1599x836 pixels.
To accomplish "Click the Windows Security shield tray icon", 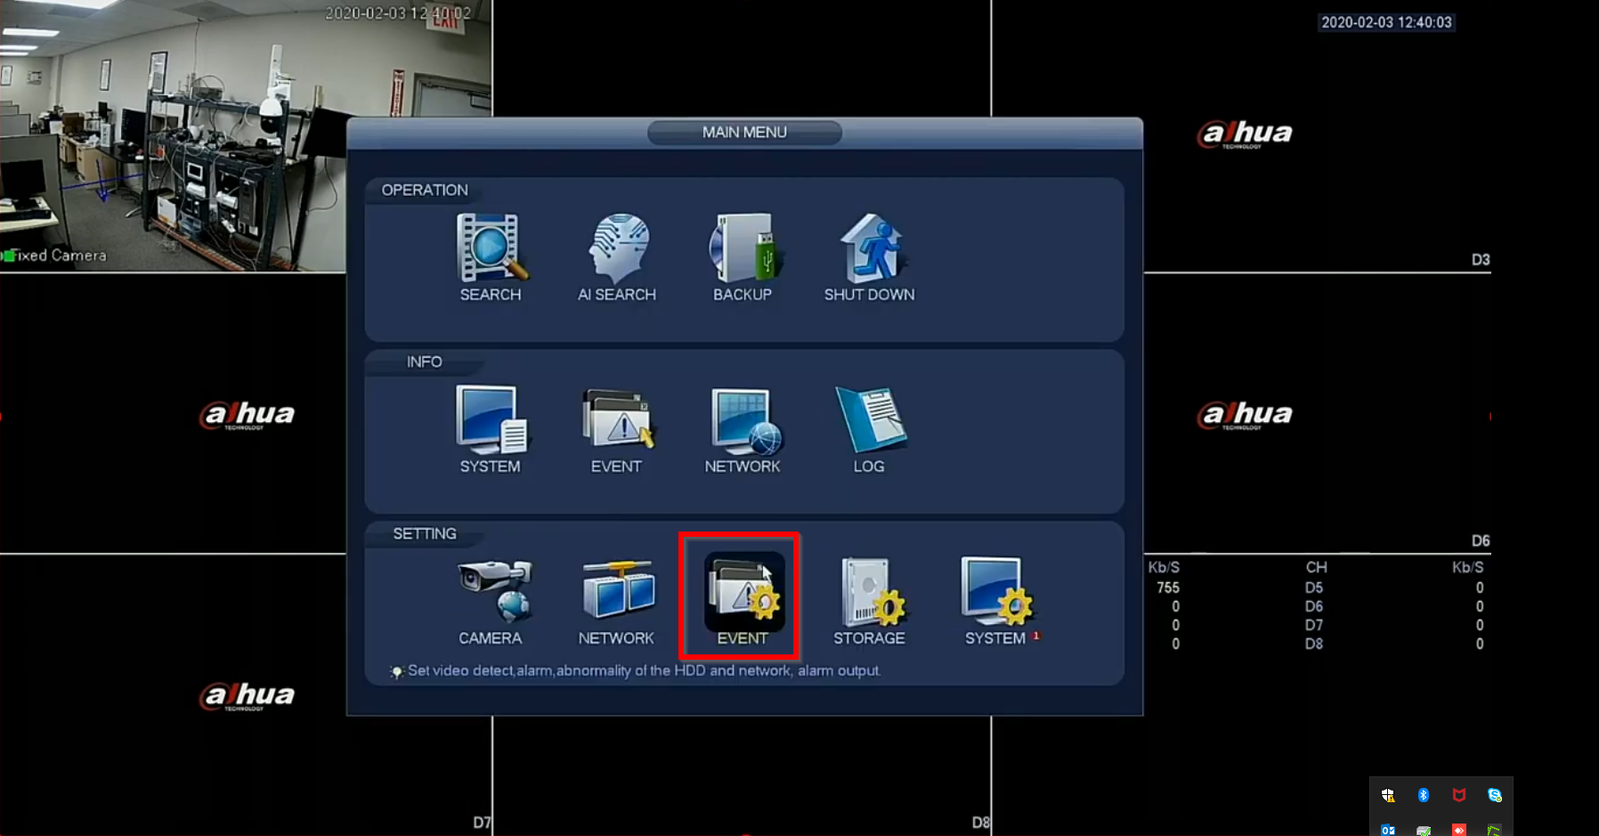I will click(1388, 796).
